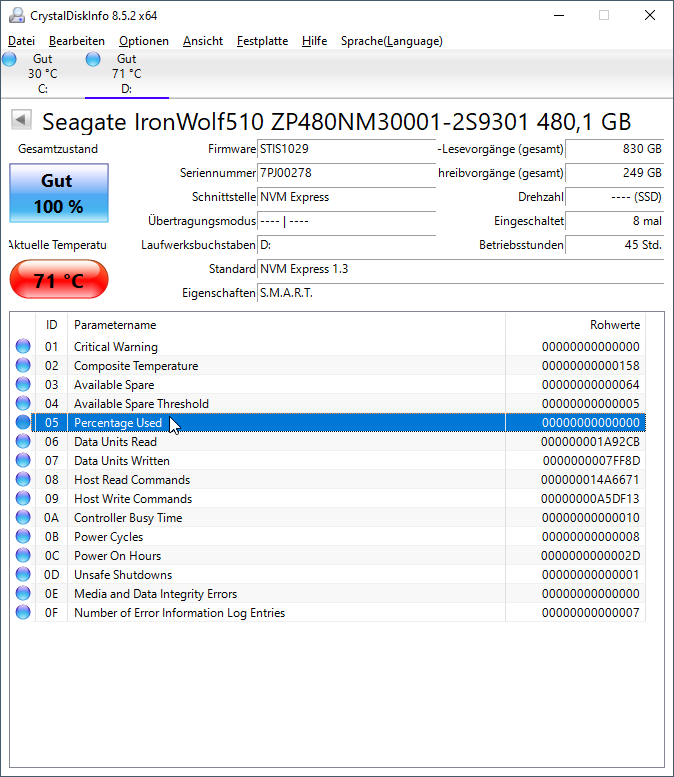Click the status orb for Data Units Read

23,441
